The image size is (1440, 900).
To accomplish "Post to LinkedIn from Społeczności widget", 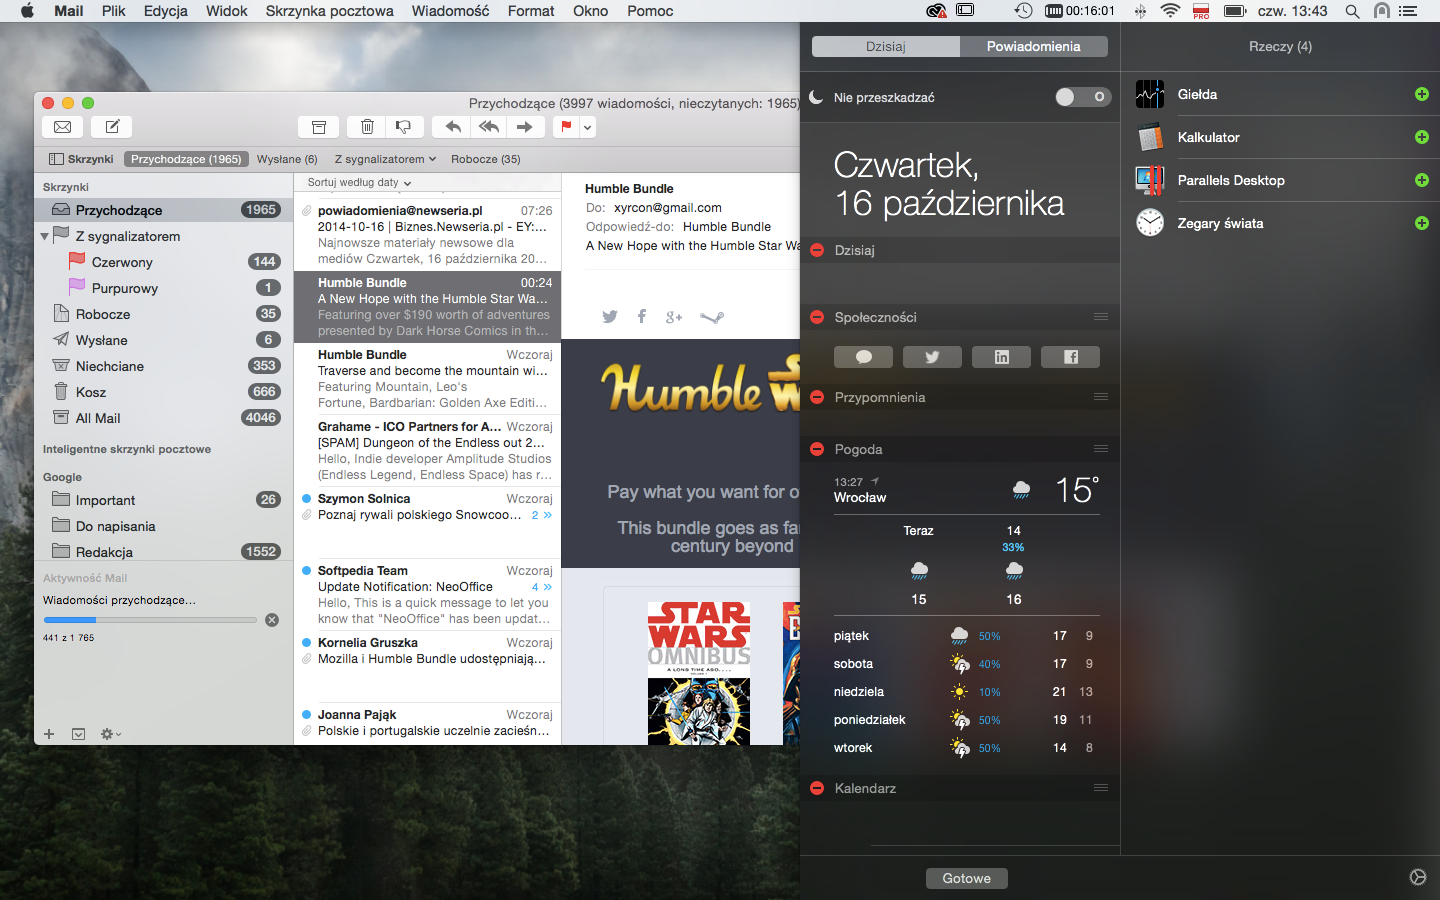I will (x=1001, y=357).
